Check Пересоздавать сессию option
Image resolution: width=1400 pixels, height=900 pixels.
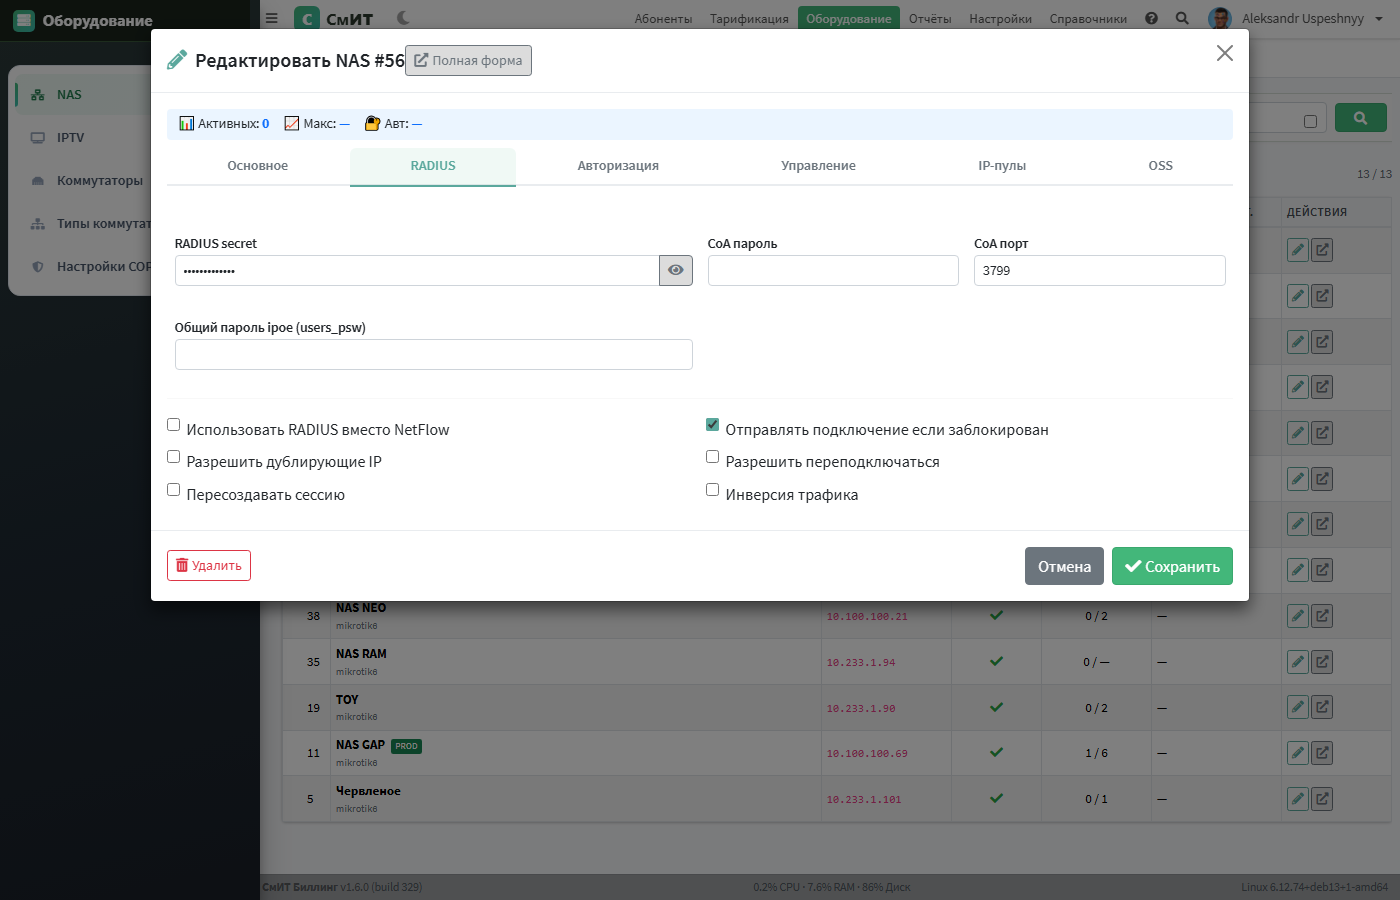[x=173, y=490]
